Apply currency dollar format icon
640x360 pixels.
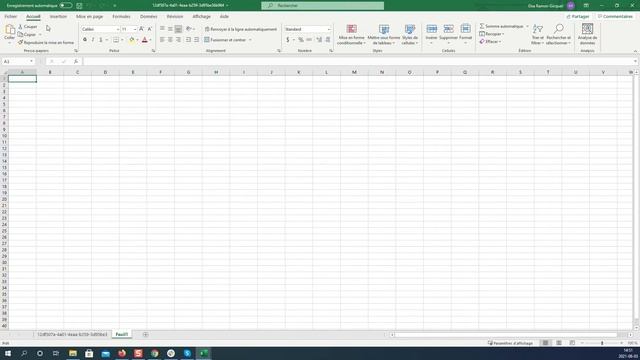(288, 40)
